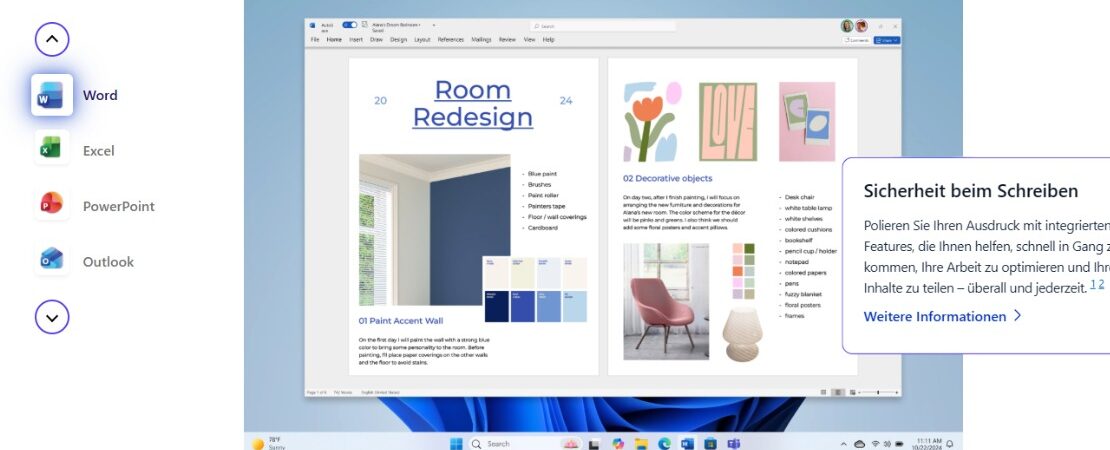Image resolution: width=1110 pixels, height=450 pixels.
Task: Adjust the Word zoom slider in status bar
Action: coord(879,392)
